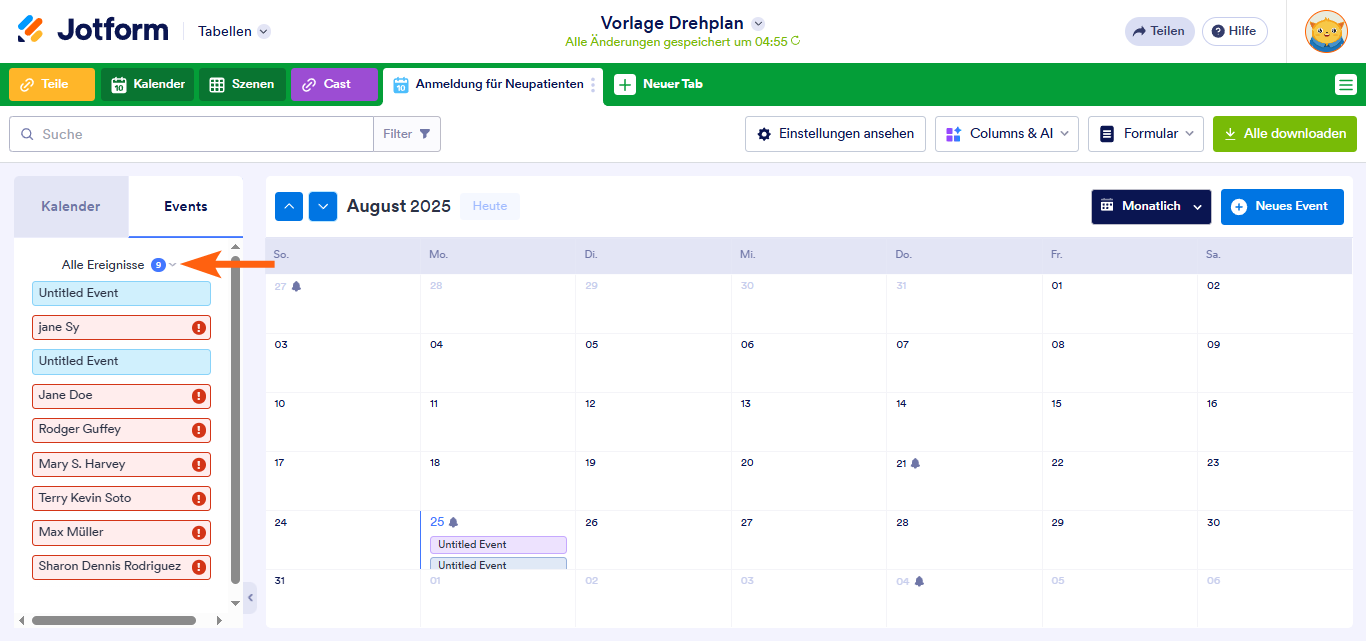Viewport: 1366px width, 641px height.
Task: Switch to the Kalender side panel tab
Action: [x=71, y=206]
